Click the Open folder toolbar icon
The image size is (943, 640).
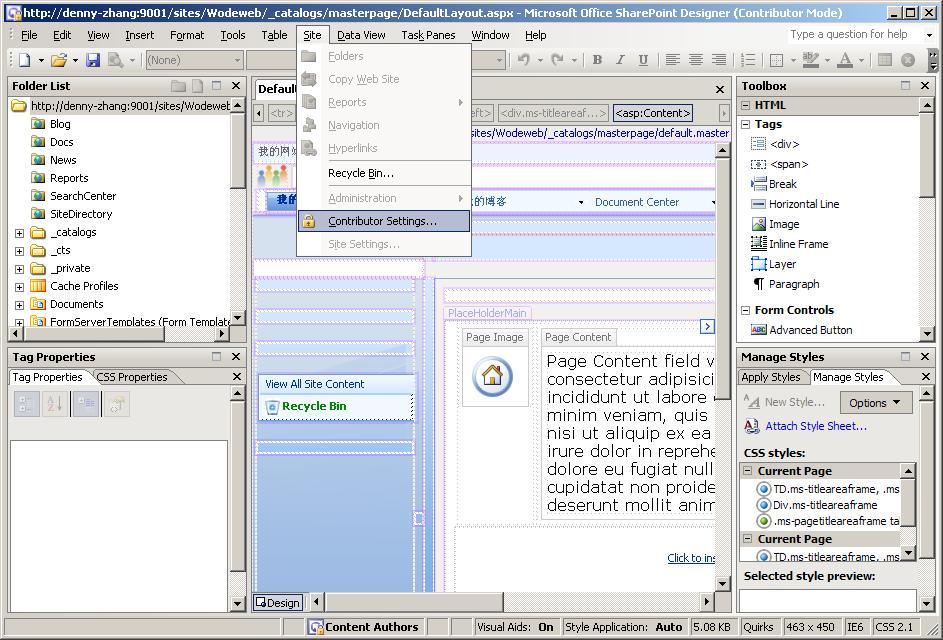click(58, 60)
